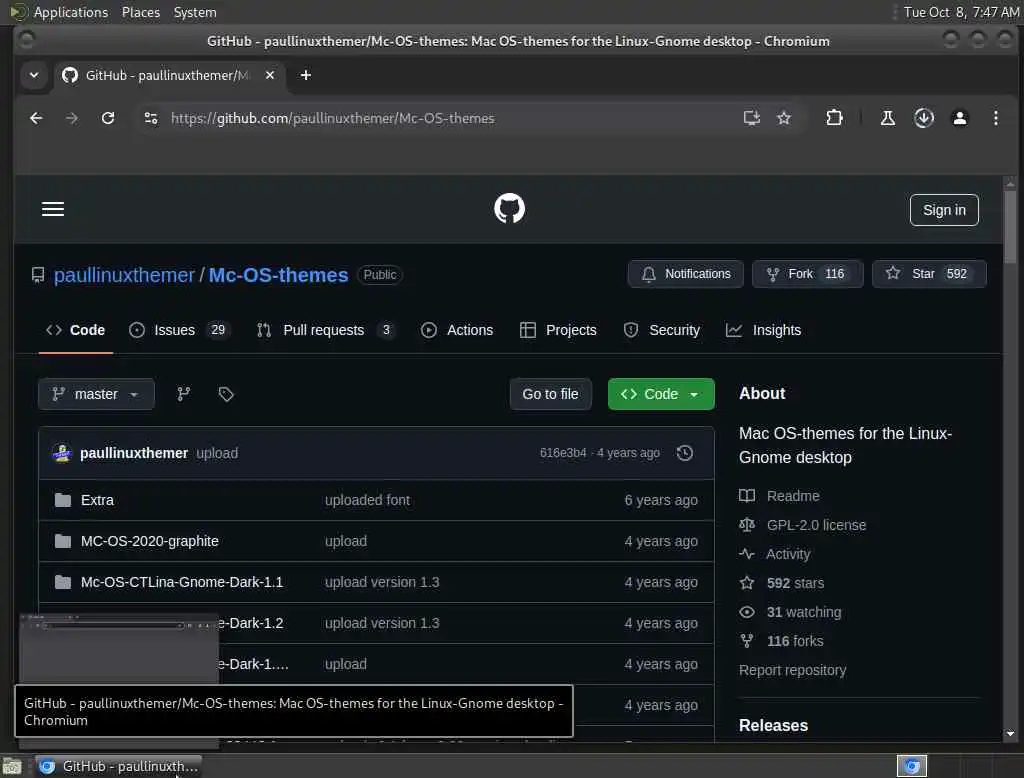Fork the repository with the Fork button
This screenshot has width=1024, height=778.
807,274
